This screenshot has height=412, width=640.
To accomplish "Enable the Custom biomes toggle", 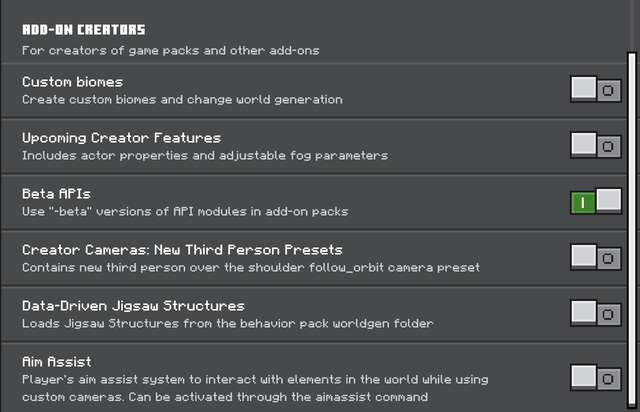I will coord(596,89).
